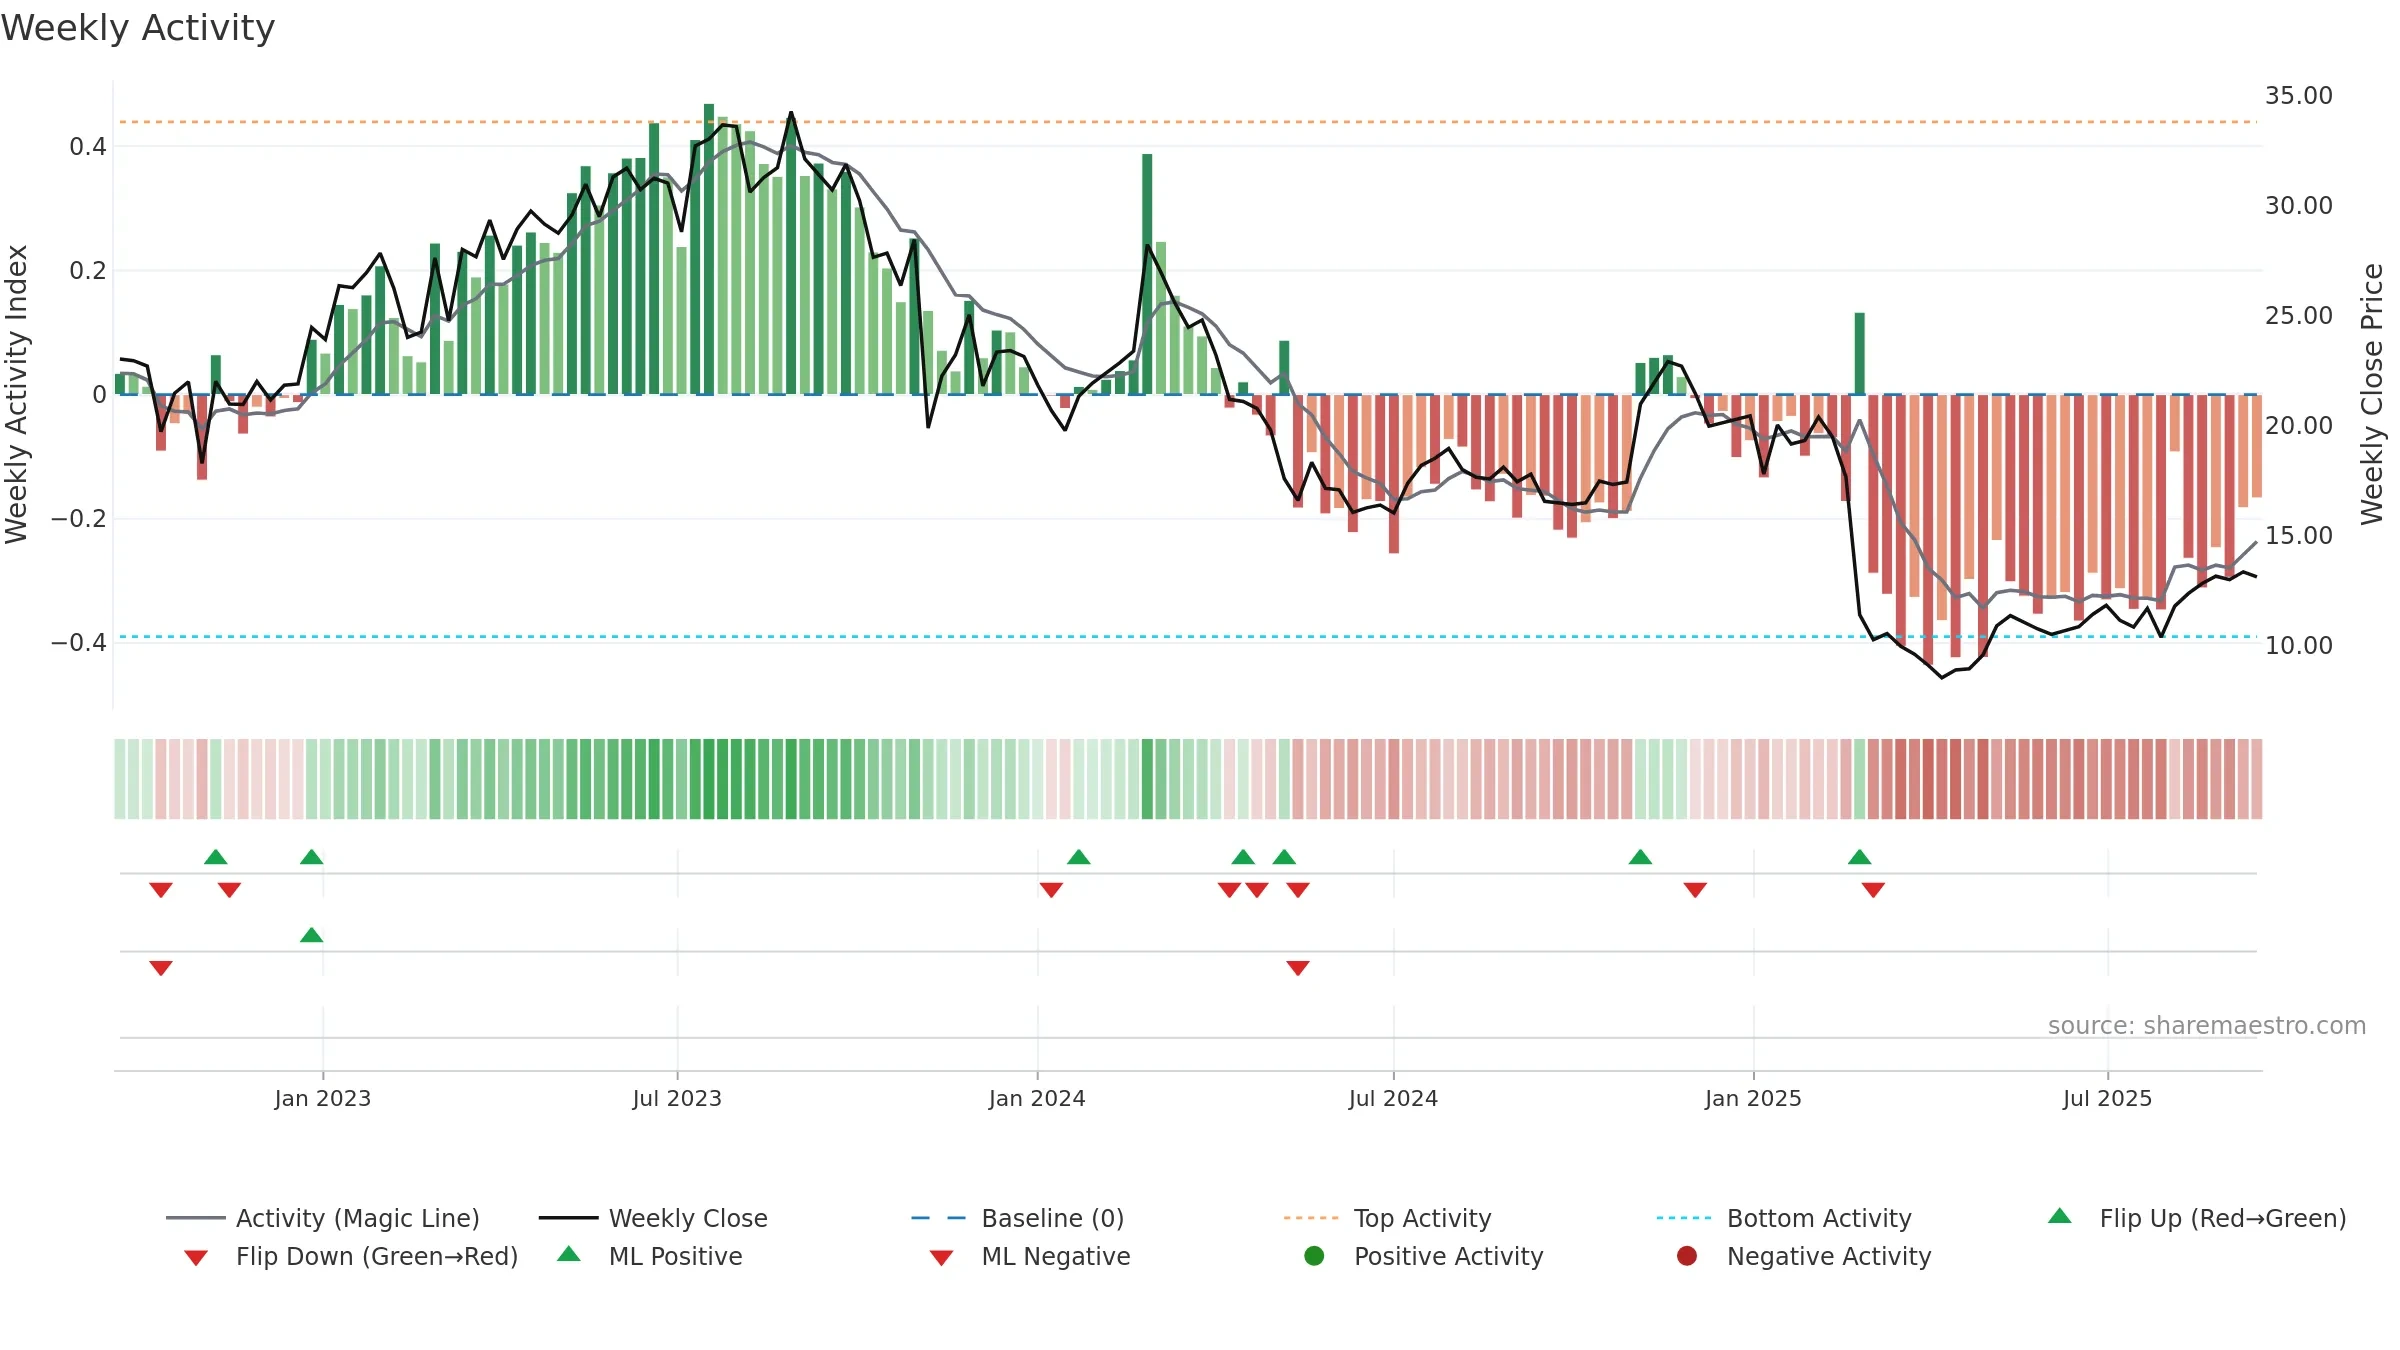The height and width of the screenshot is (1350, 2400).
Task: Click the Weekly Close Price axis title
Action: tap(2372, 394)
